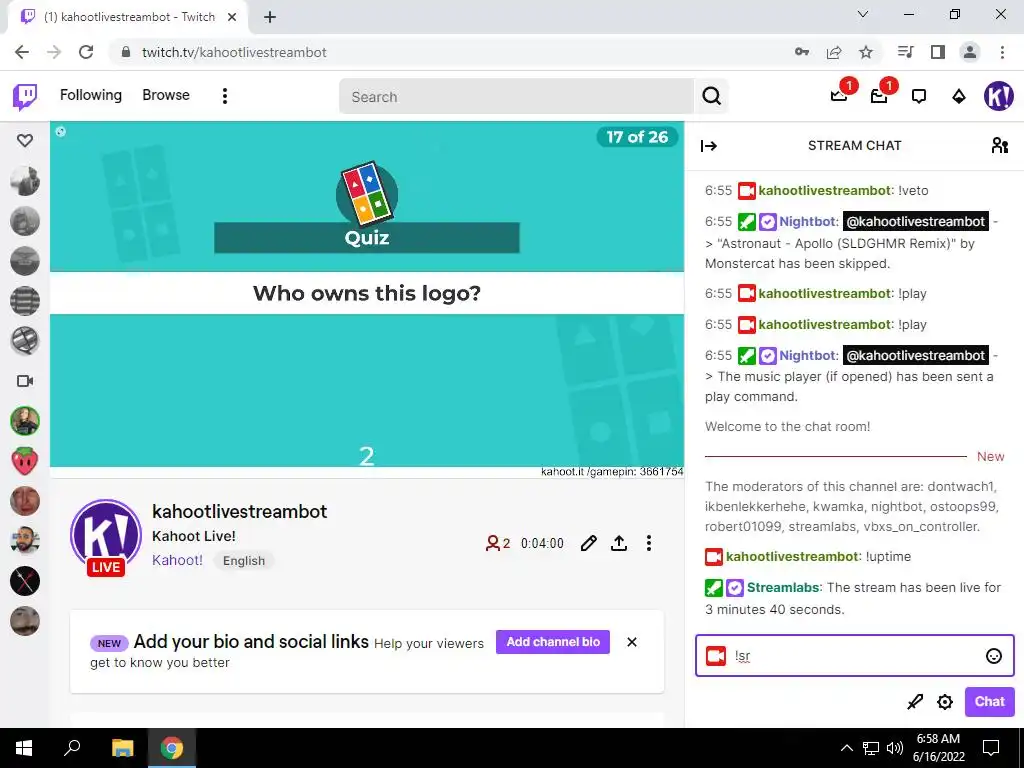Open the Windows Start menu
The height and width of the screenshot is (768, 1024).
(x=24, y=748)
